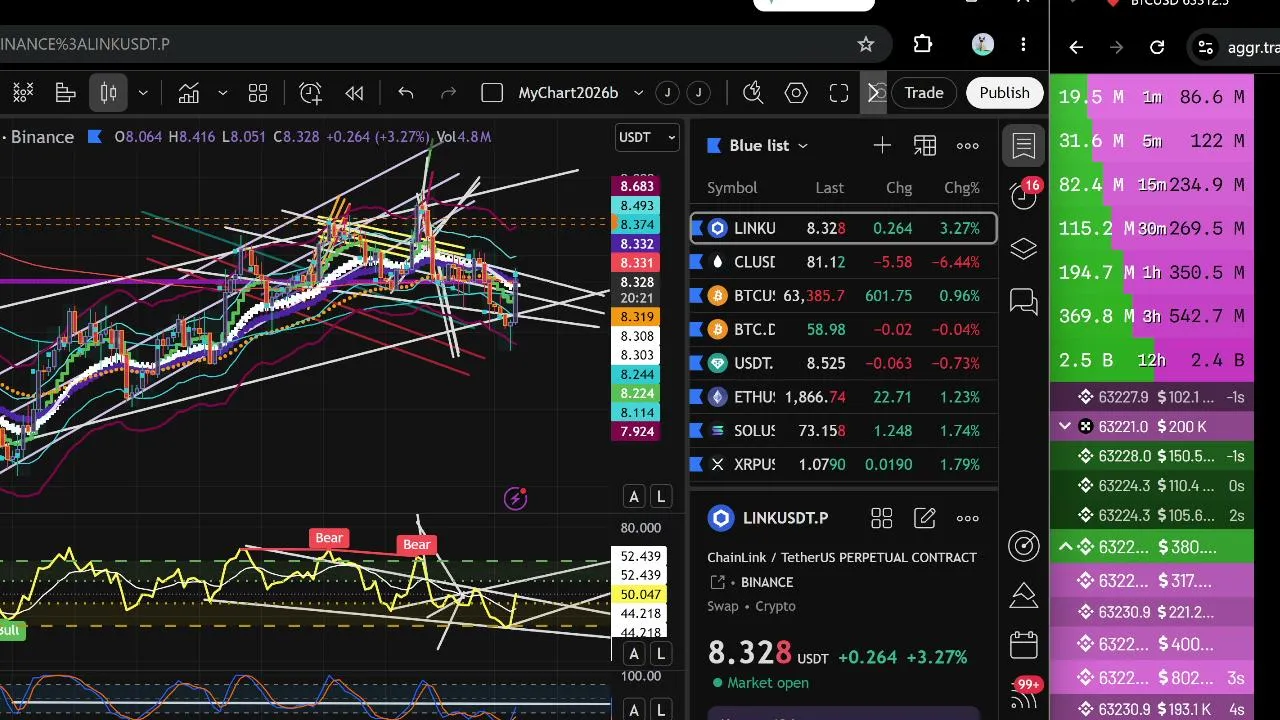
Task: Toggle log scale L on the price chart
Action: tap(661, 496)
